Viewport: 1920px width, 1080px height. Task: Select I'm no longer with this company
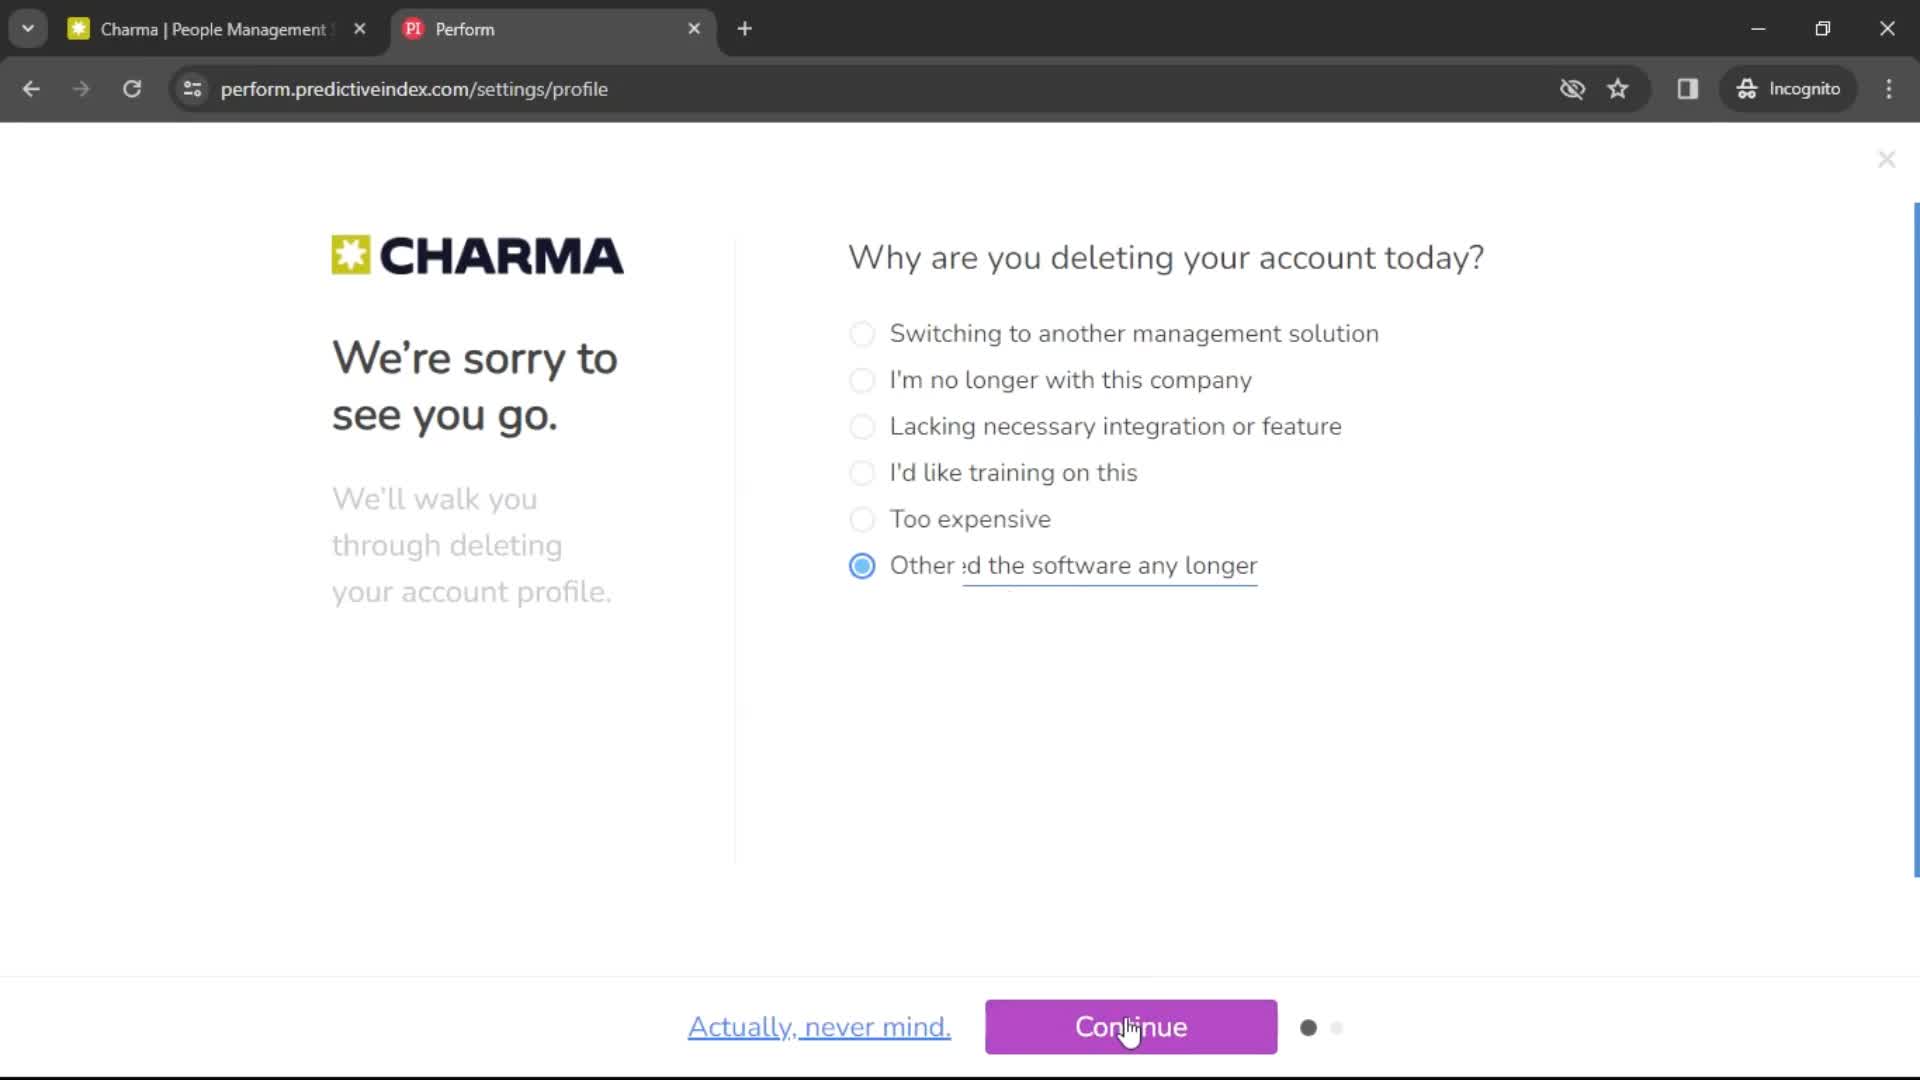tap(1050, 381)
